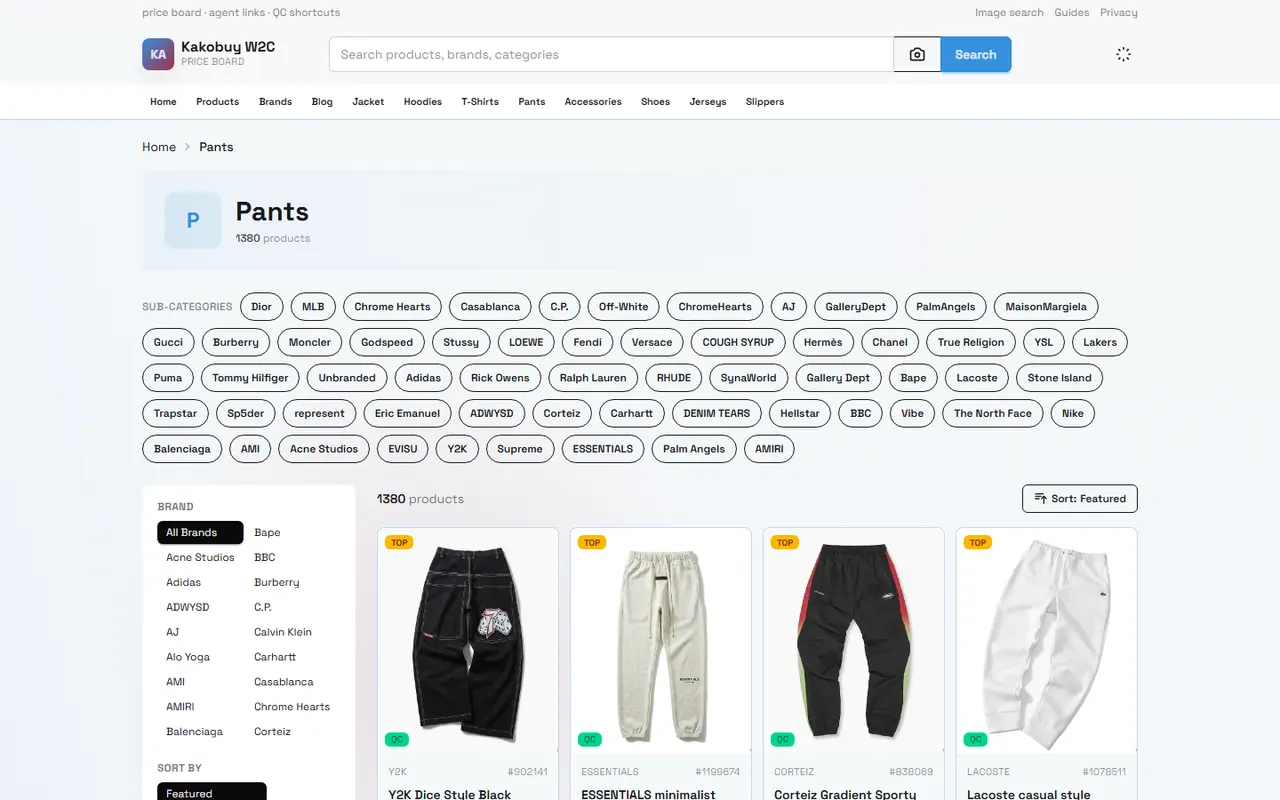Open the Guides link at top
Viewport: 1280px width, 800px height.
point(1072,12)
